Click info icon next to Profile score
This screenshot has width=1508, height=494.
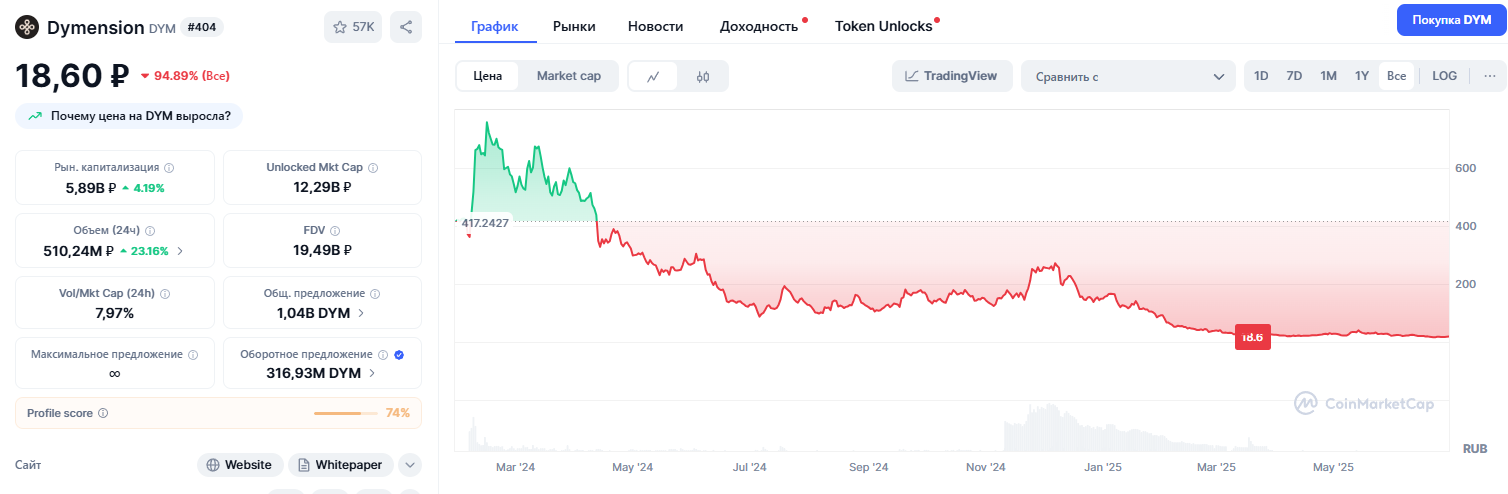pyautogui.click(x=103, y=413)
